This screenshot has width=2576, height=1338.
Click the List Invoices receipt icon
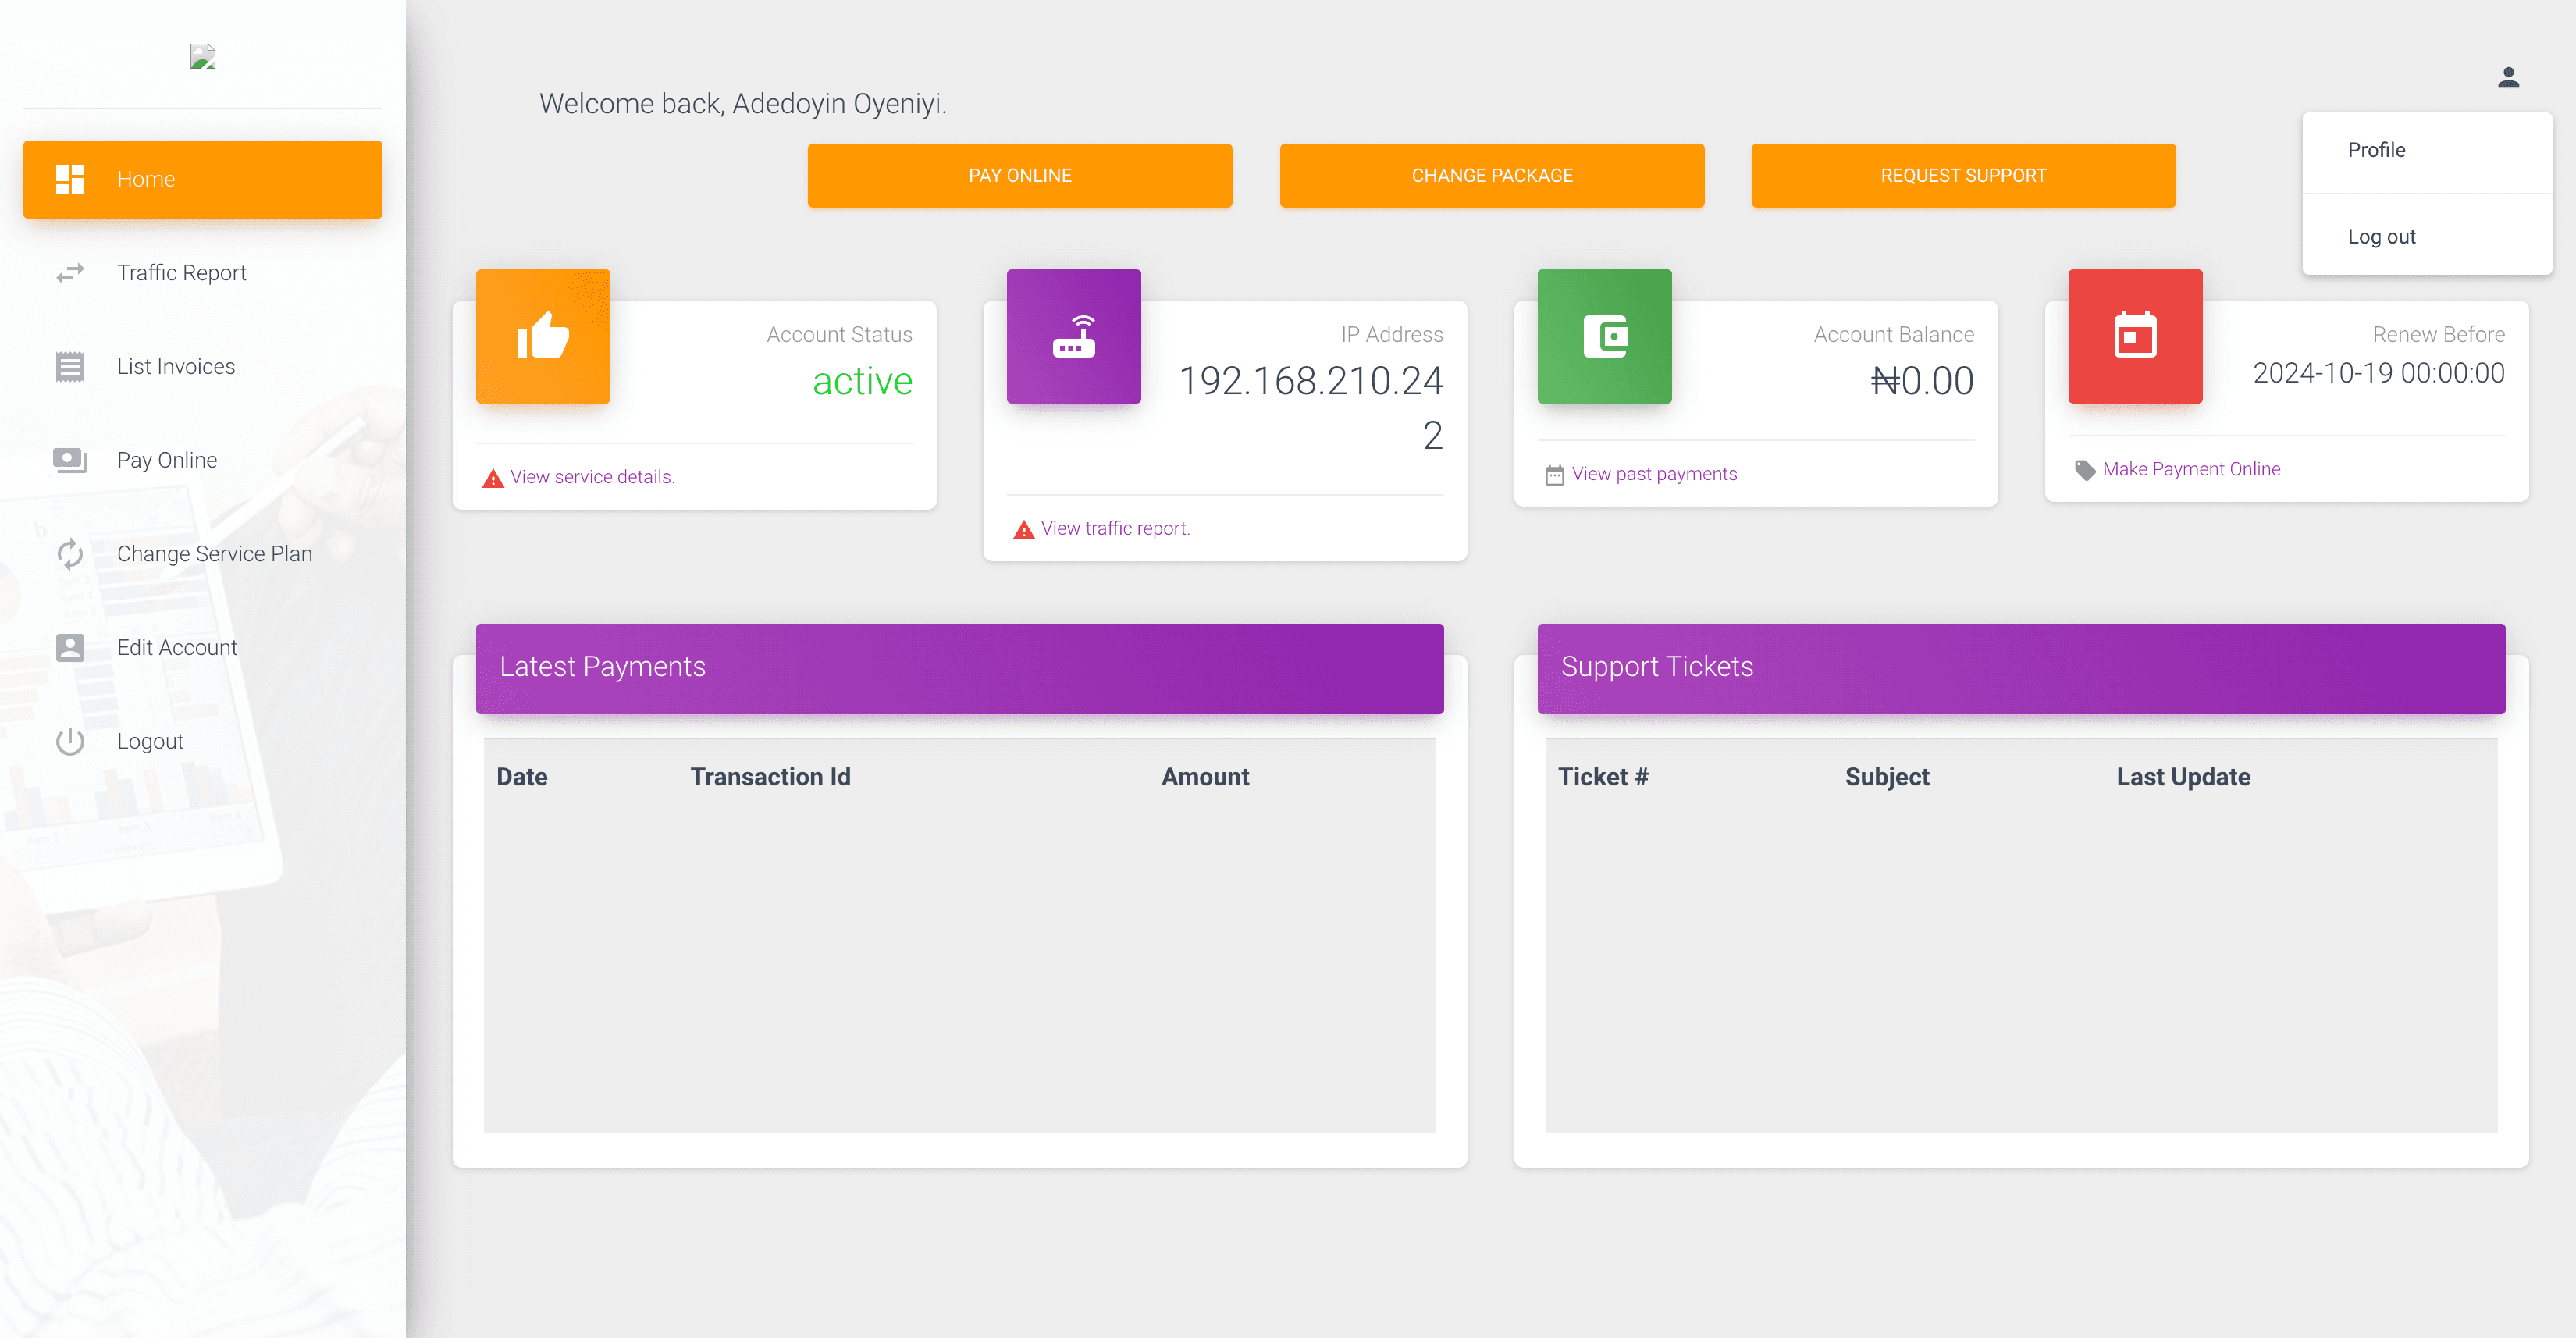coord(70,367)
